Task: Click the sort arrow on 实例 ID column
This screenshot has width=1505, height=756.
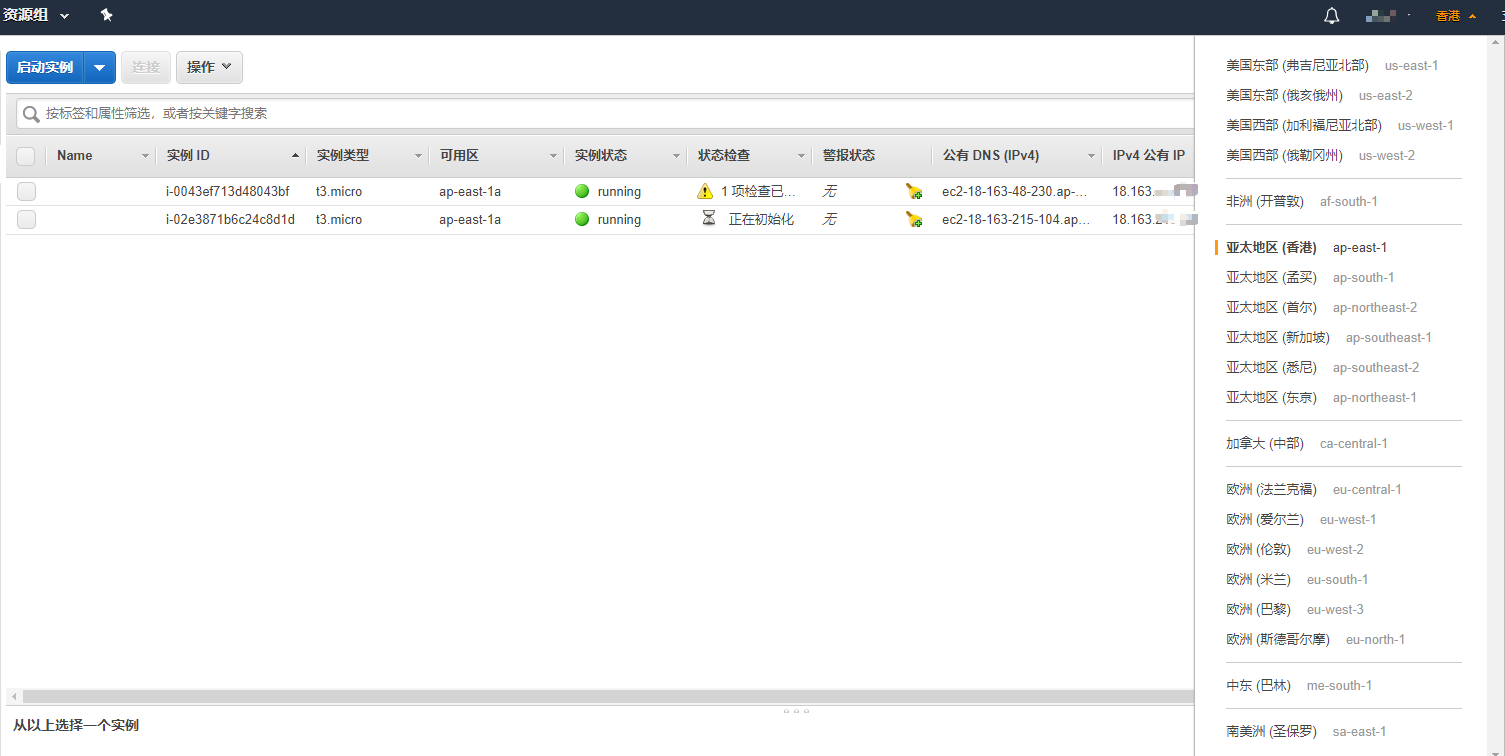Action: 295,156
